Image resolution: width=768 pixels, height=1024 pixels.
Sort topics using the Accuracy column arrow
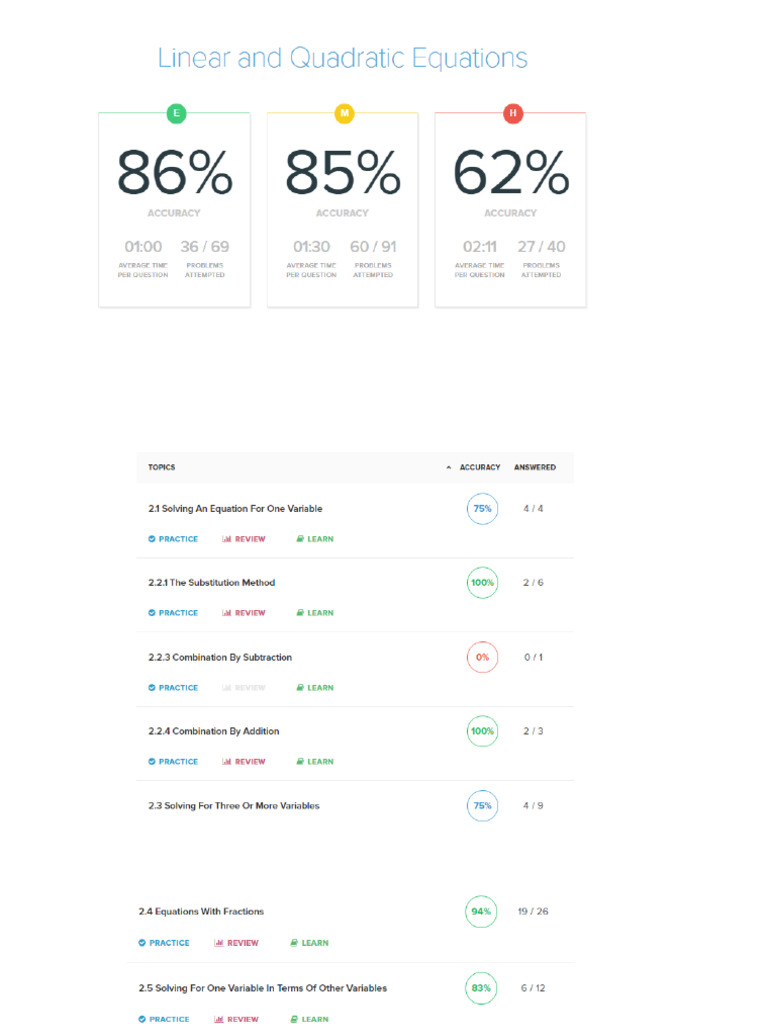coord(449,467)
